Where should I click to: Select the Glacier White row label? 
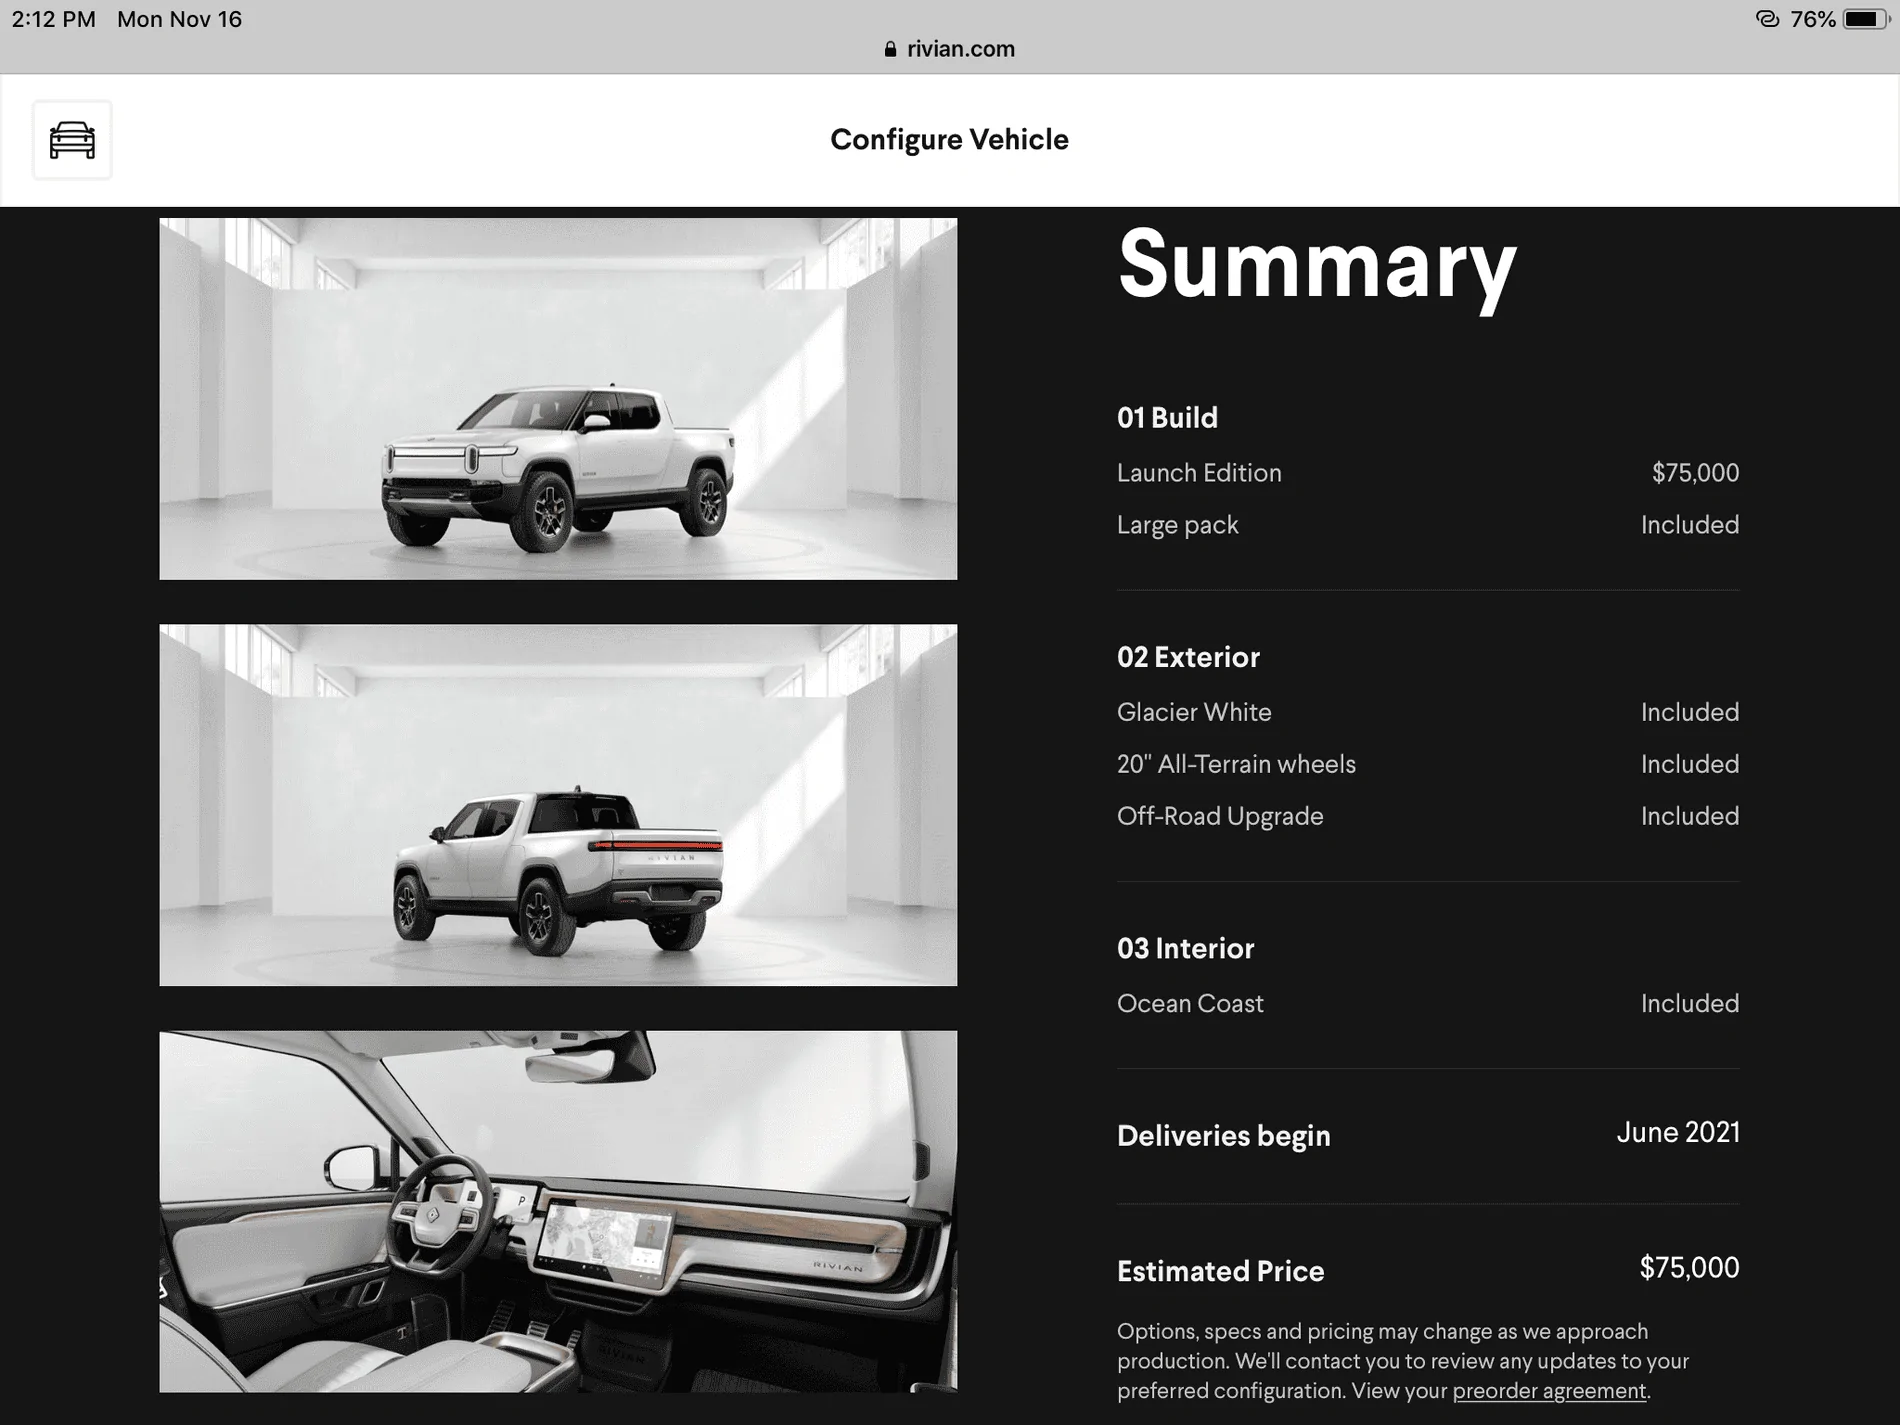[x=1194, y=712]
